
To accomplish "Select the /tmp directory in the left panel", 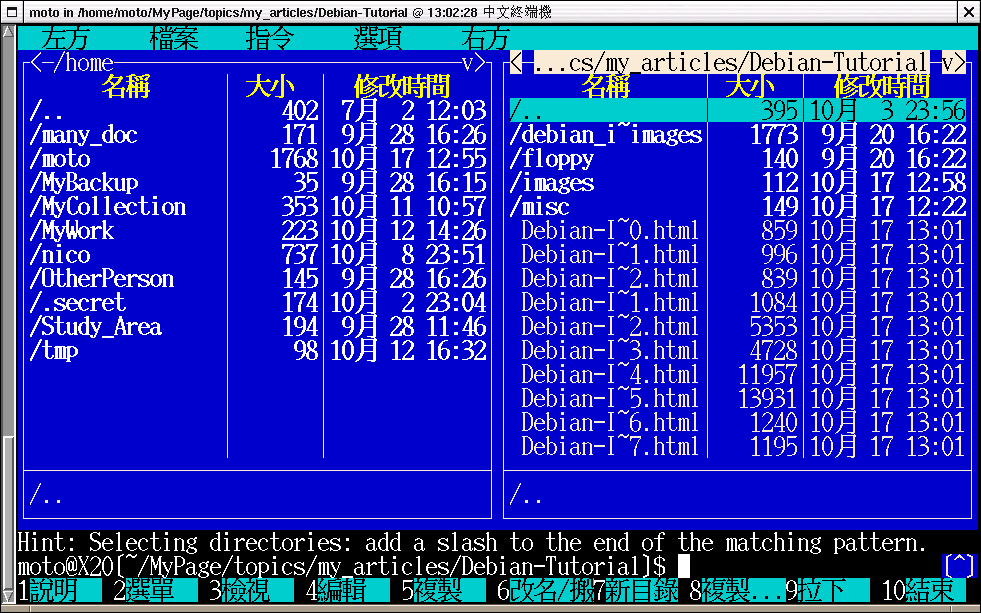I will click(x=258, y=350).
